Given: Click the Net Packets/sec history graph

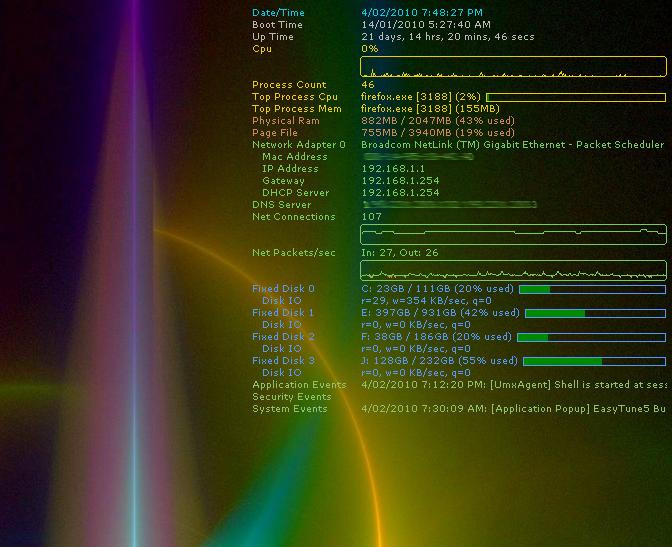Looking at the screenshot, I should [513, 270].
